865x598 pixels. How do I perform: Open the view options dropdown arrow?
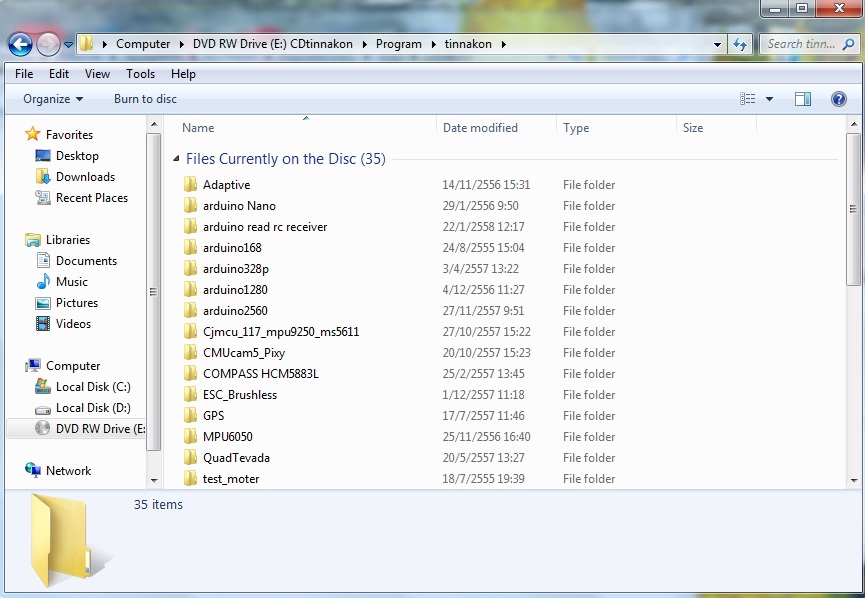769,99
